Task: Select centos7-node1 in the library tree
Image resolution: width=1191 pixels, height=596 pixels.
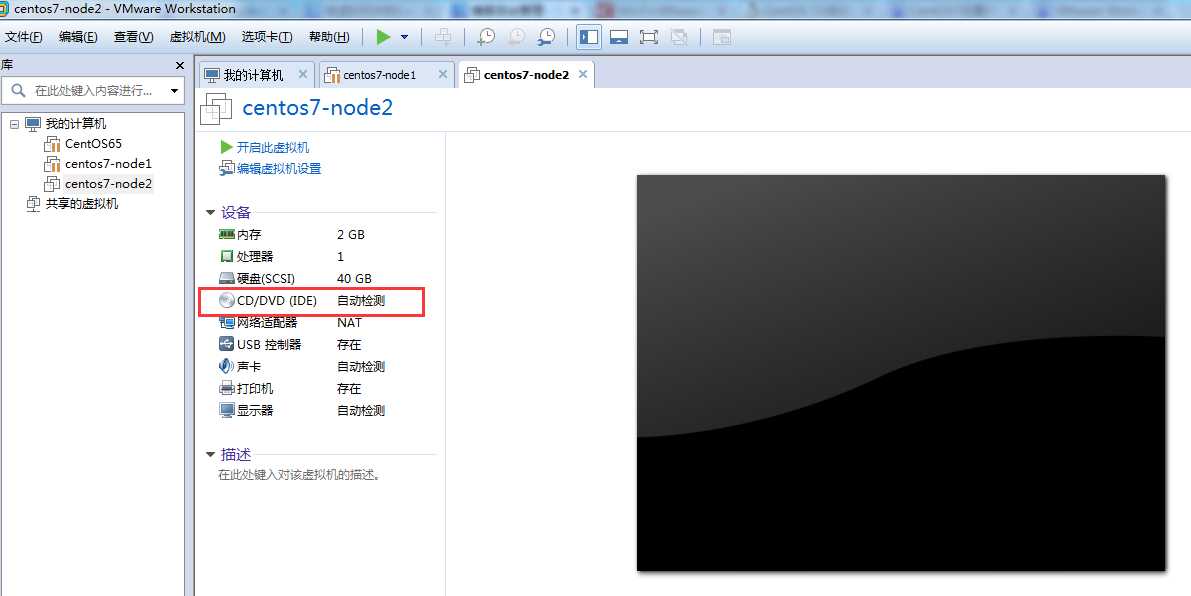Action: click(x=109, y=163)
